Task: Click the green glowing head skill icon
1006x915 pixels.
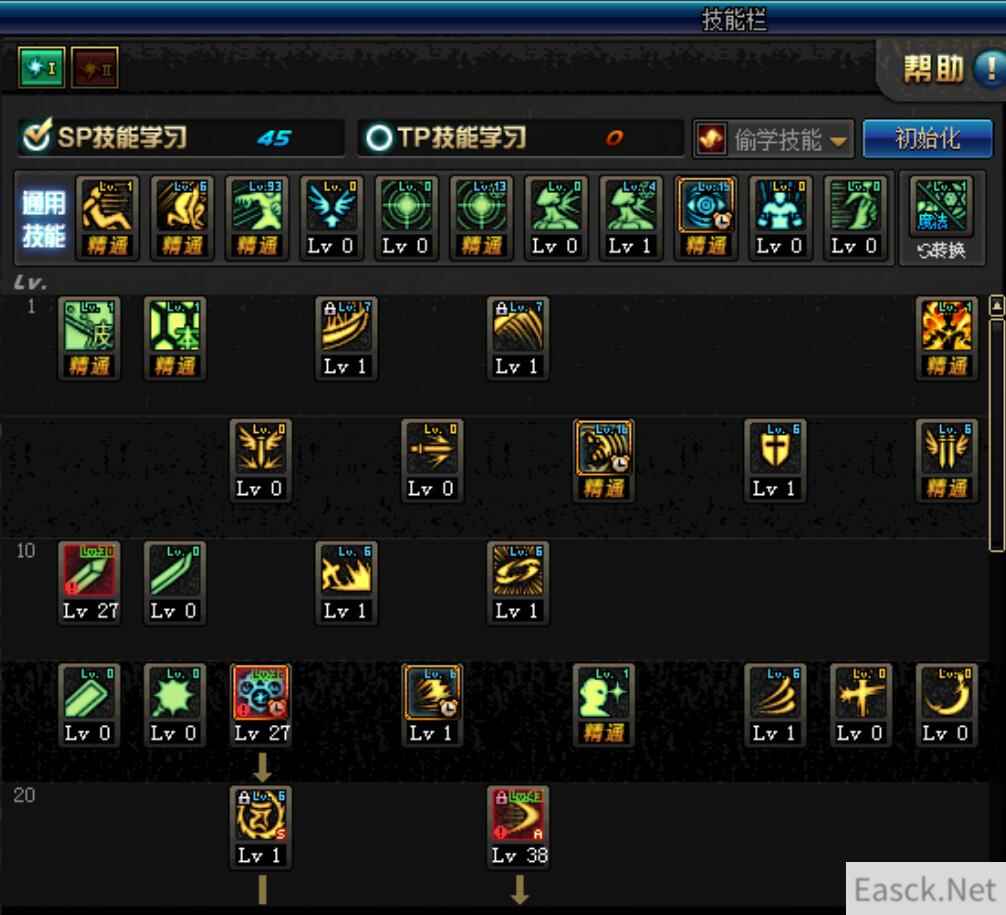Action: point(603,693)
